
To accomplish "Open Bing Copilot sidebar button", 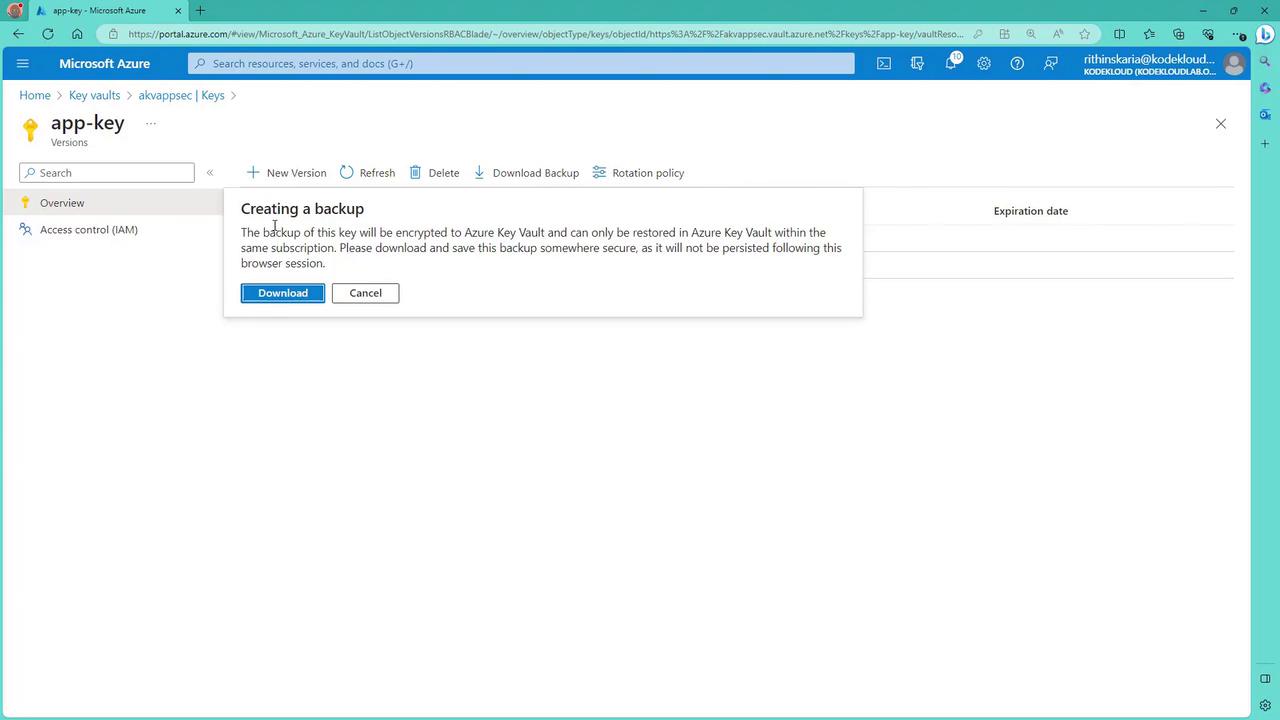I will coord(1265,34).
